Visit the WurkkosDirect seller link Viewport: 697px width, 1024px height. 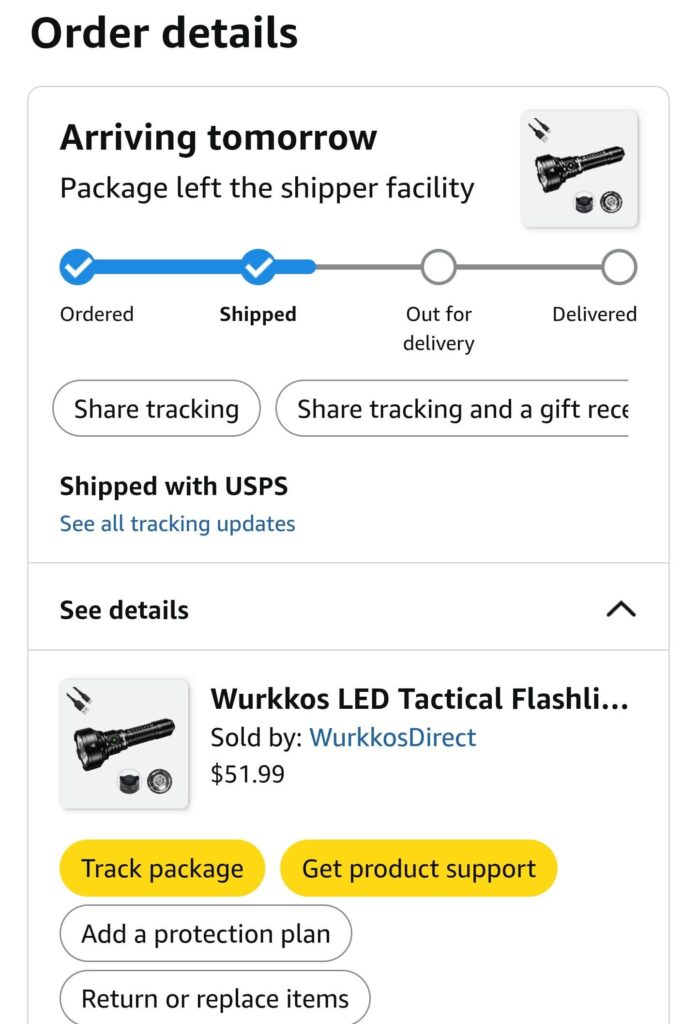[392, 738]
